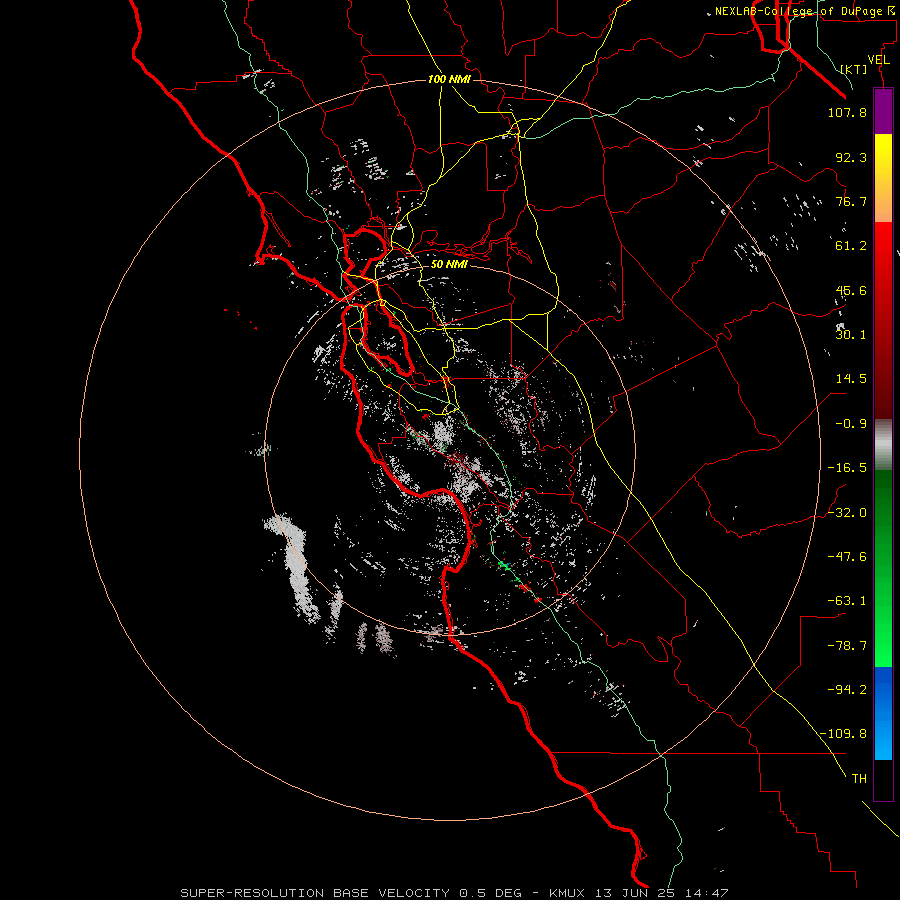Image resolution: width=900 pixels, height=900 pixels.
Task: Select the -109.8 legend value
Action: [843, 734]
